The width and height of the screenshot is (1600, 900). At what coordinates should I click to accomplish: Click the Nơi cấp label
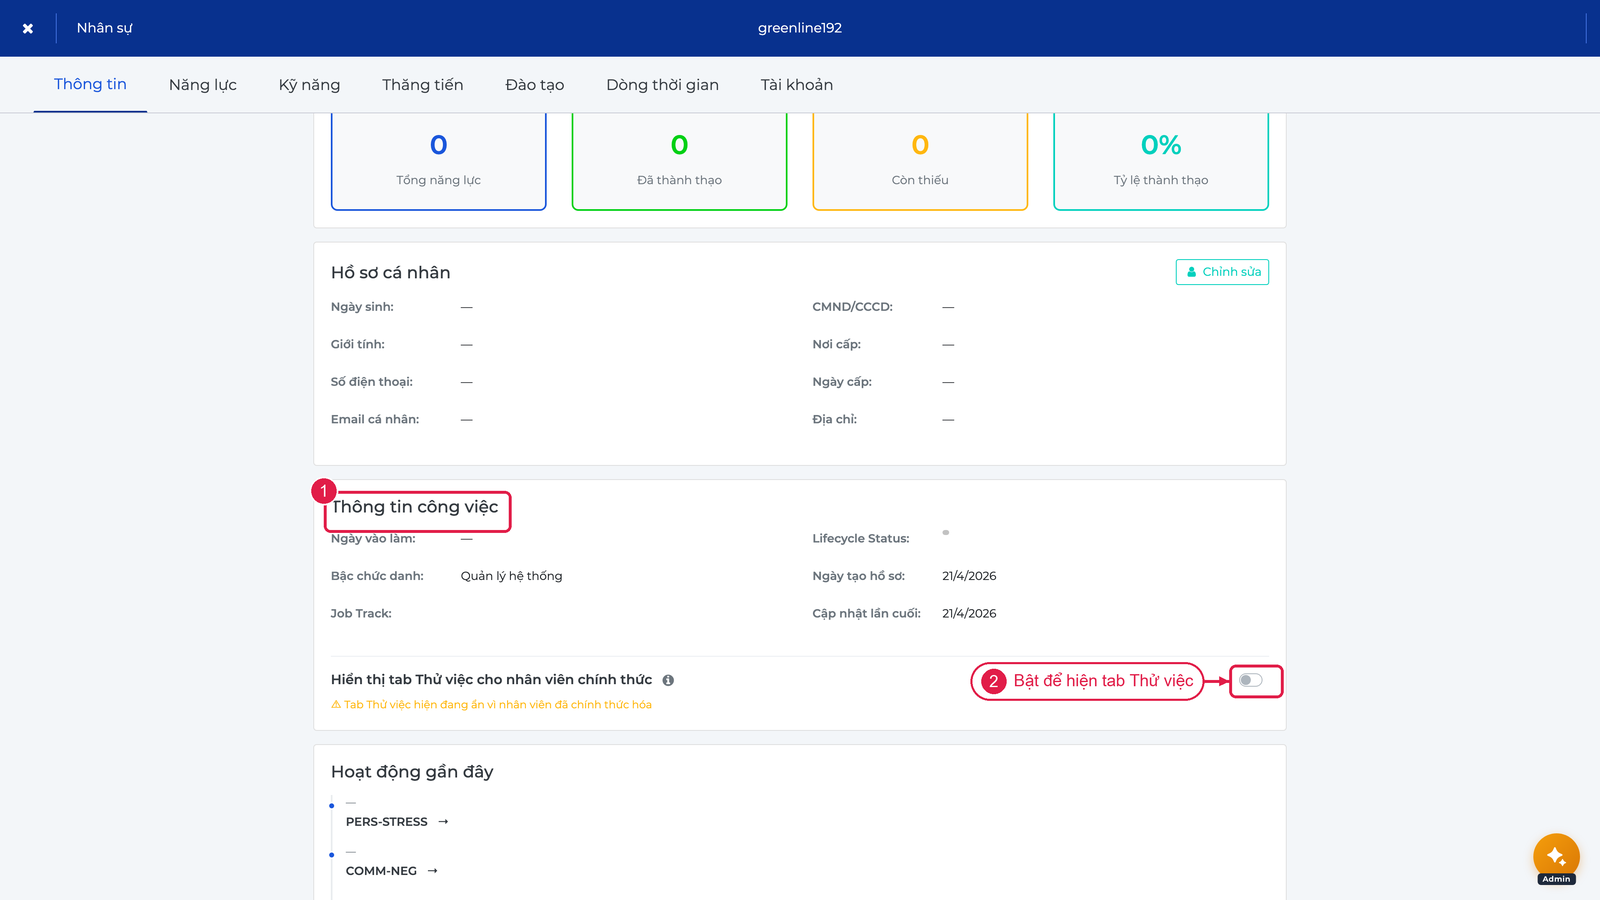pos(836,345)
